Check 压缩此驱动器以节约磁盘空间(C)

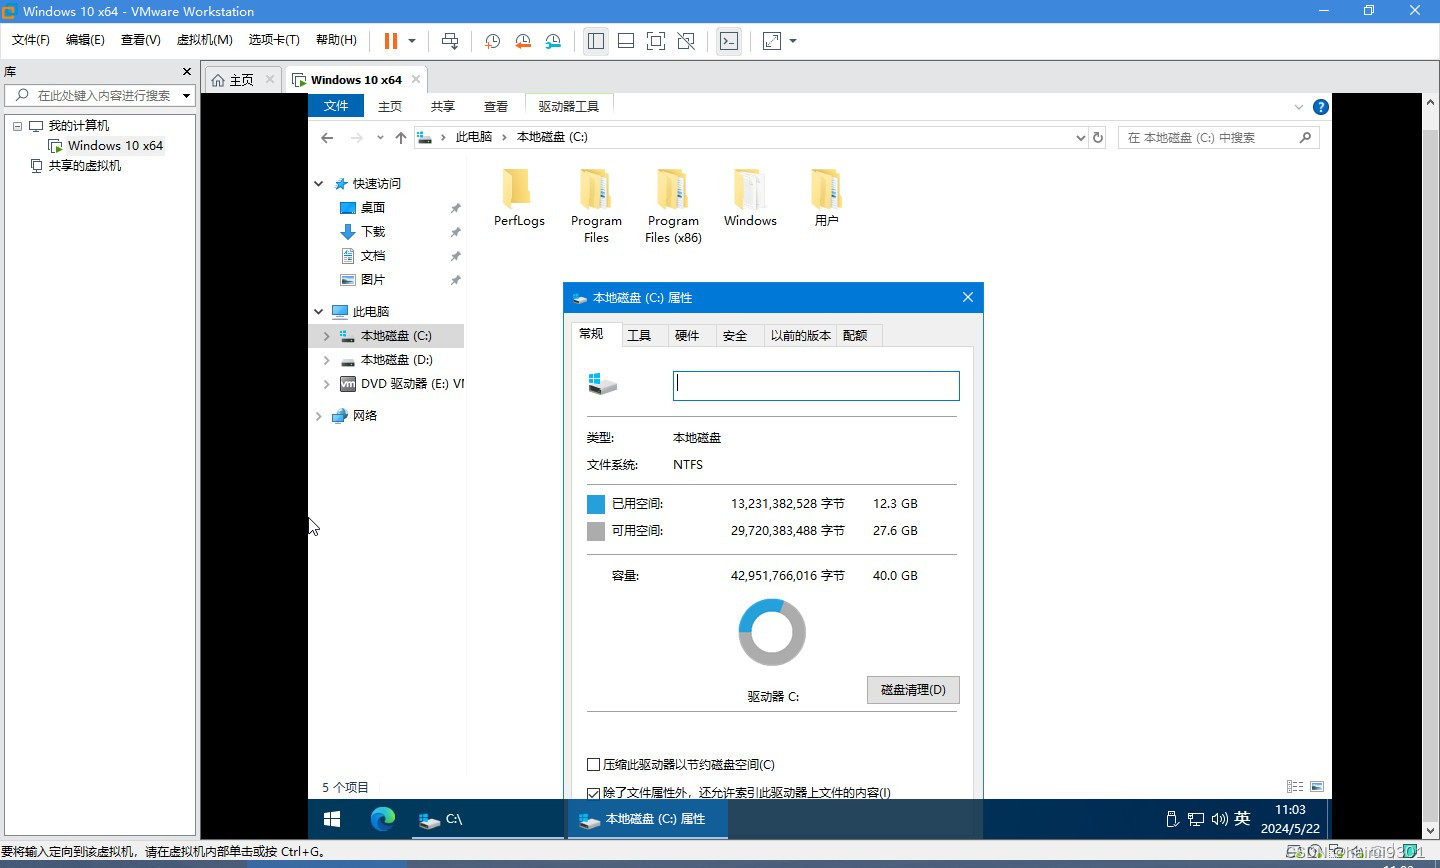click(593, 764)
